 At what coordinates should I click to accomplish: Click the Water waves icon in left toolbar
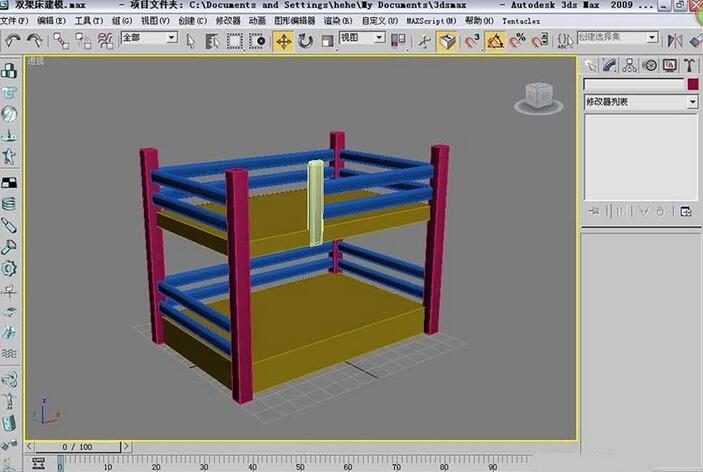[9, 354]
